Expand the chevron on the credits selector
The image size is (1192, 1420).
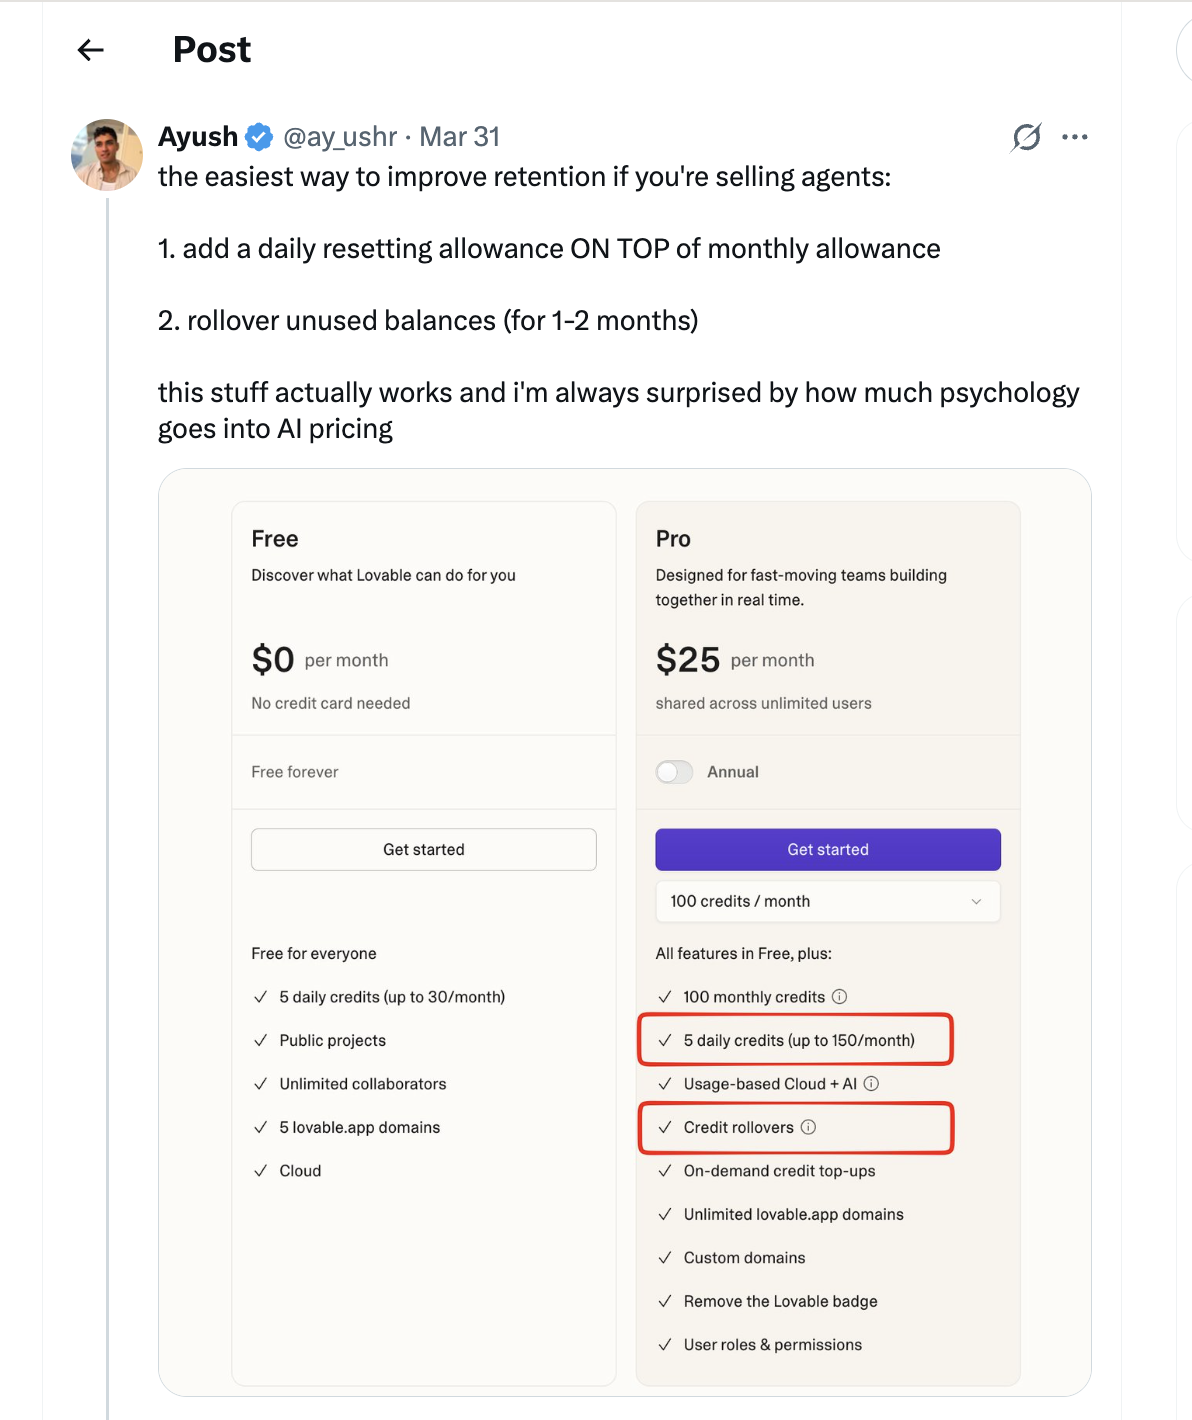click(977, 901)
